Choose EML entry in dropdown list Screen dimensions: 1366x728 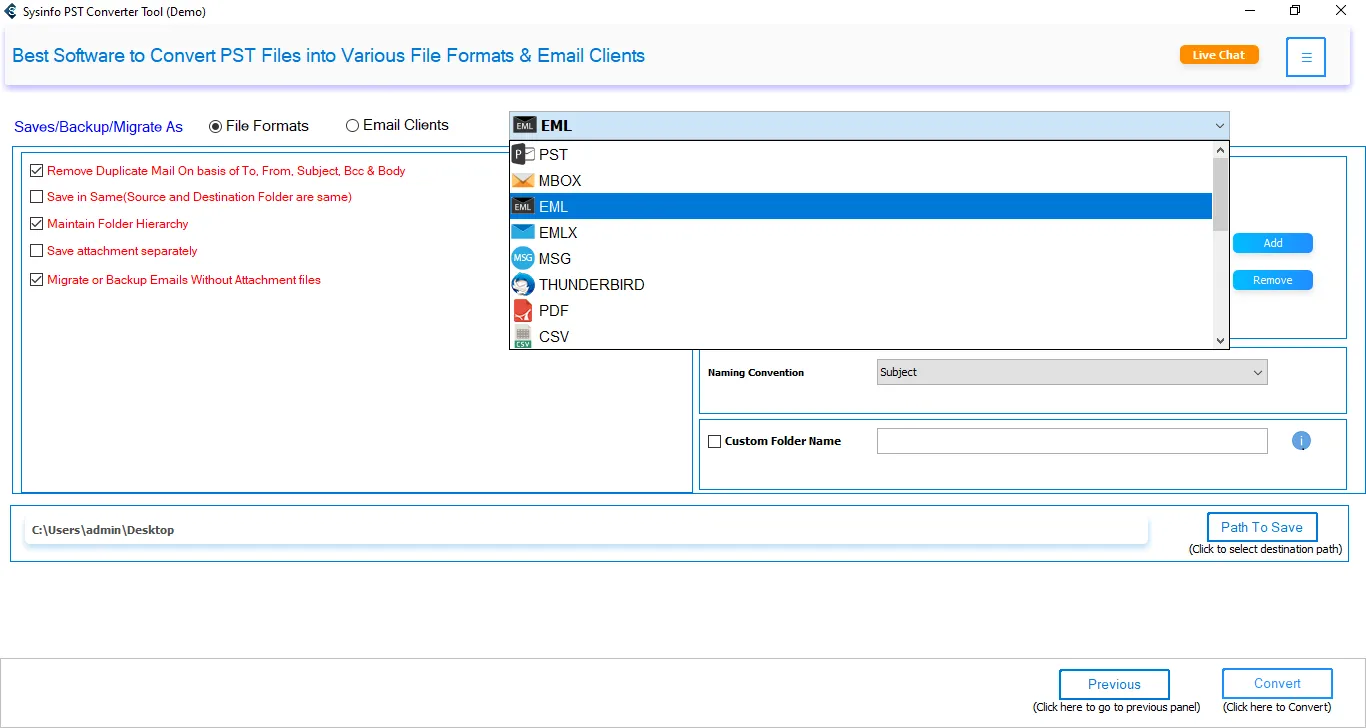[x=860, y=207]
